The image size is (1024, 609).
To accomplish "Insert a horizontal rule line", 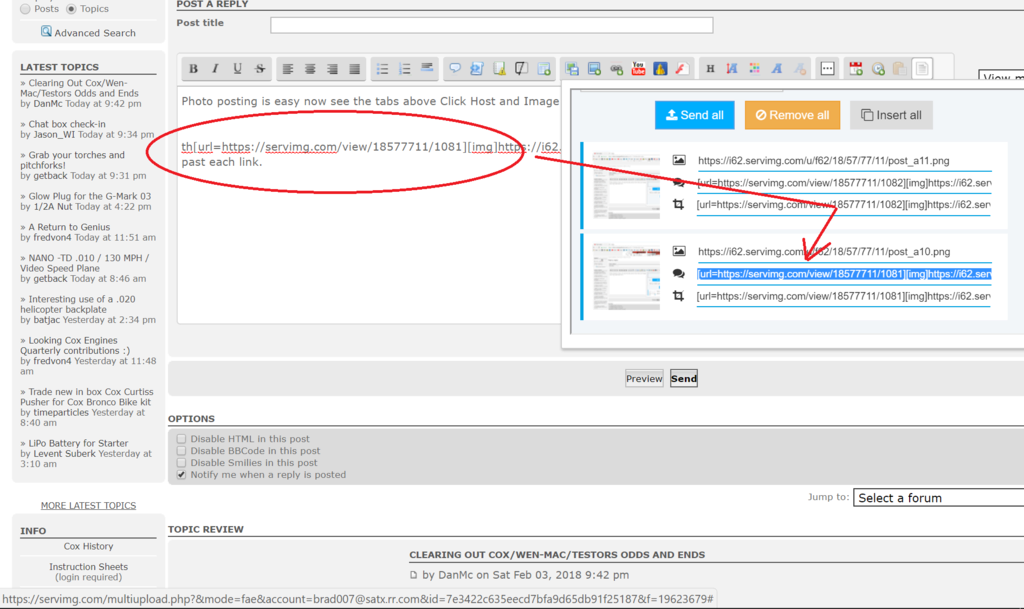I will [427, 69].
